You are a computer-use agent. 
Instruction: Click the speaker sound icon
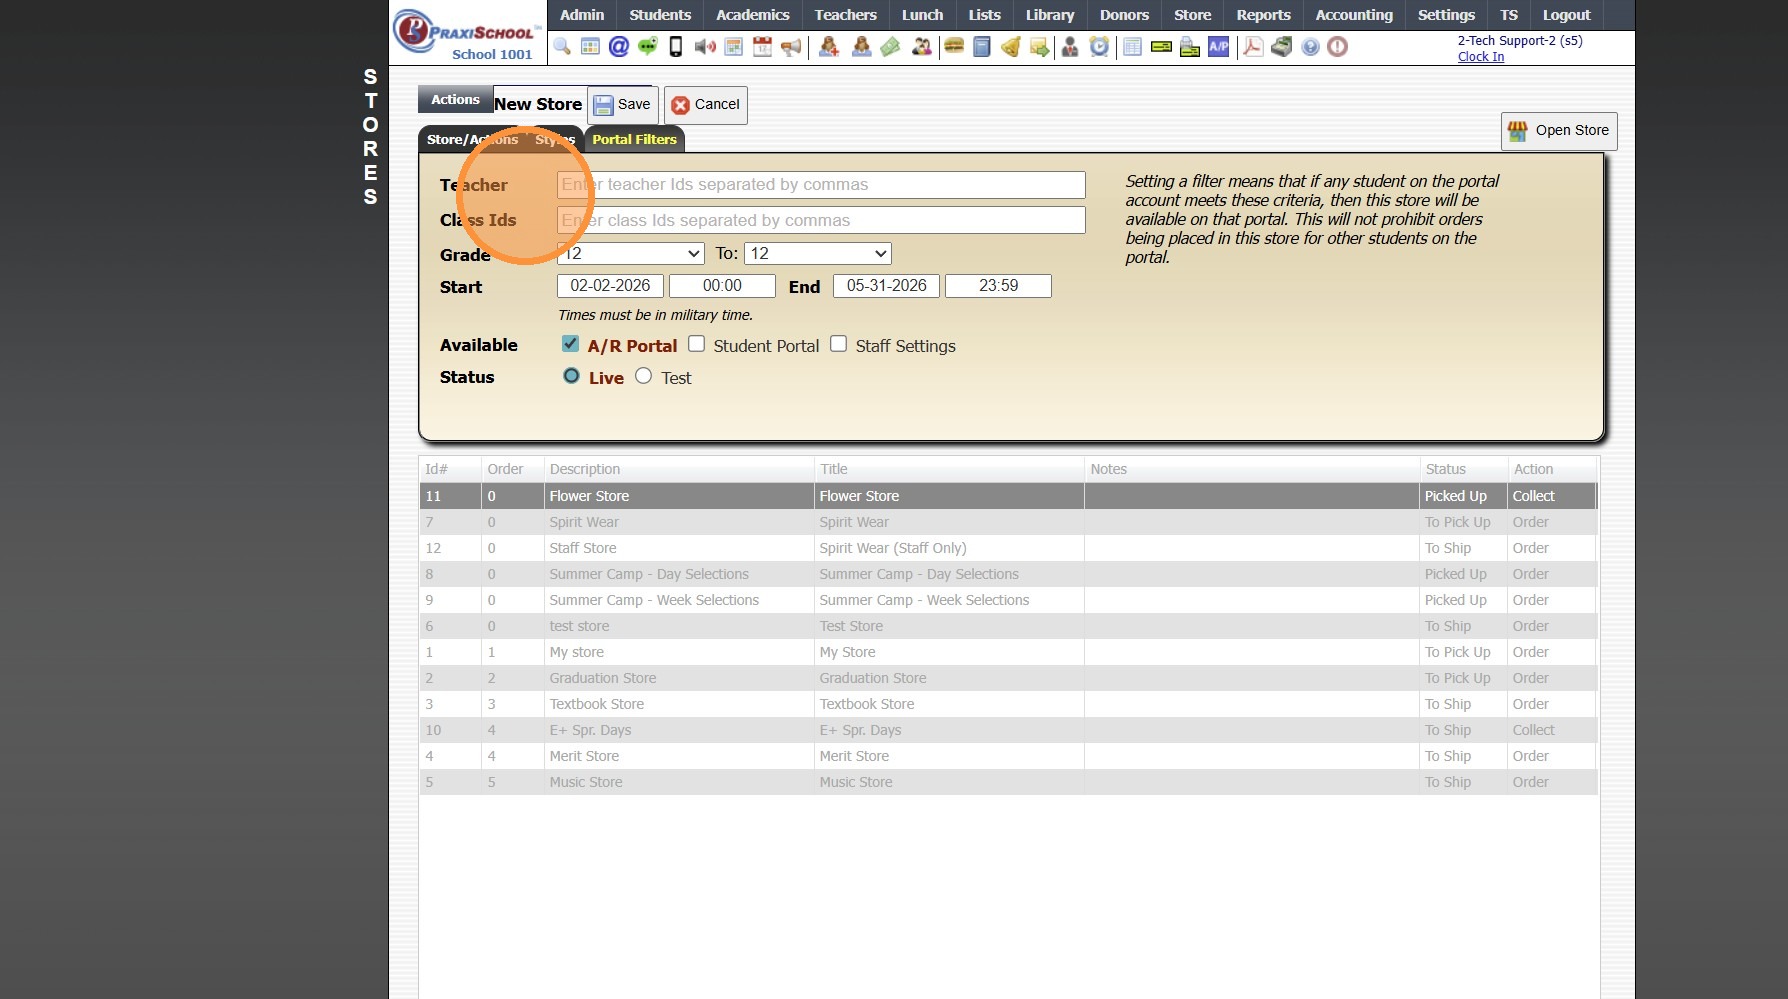tap(705, 47)
